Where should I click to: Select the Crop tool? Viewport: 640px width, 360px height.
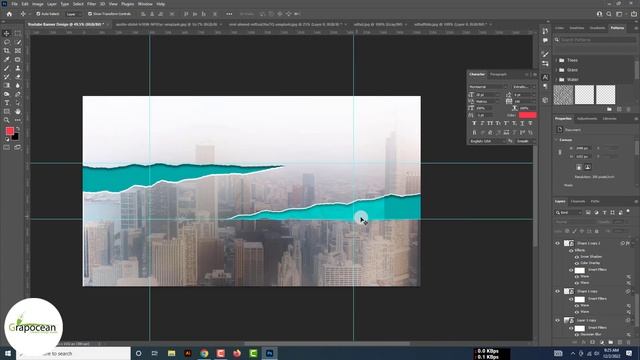click(7, 51)
